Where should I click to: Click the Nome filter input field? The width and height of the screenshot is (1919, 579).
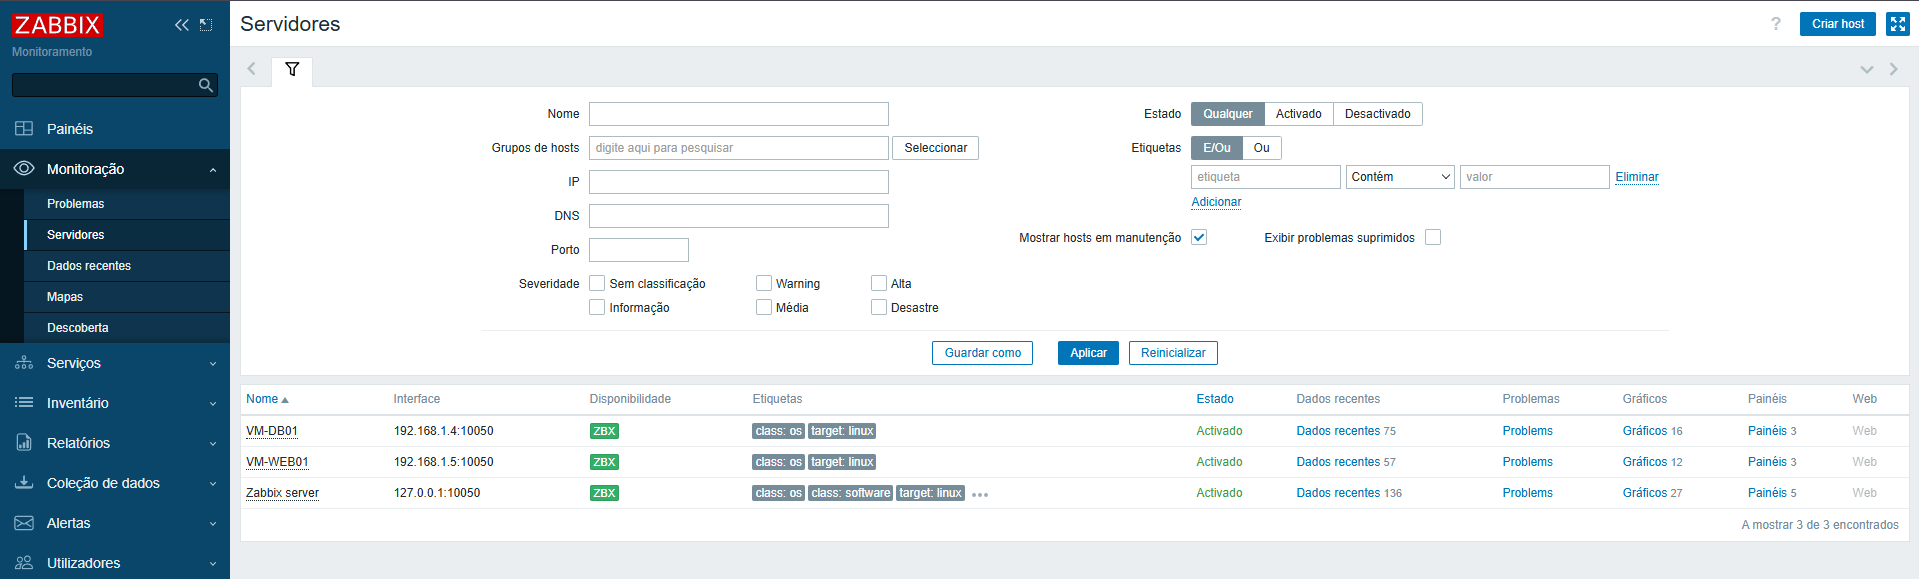(738, 114)
